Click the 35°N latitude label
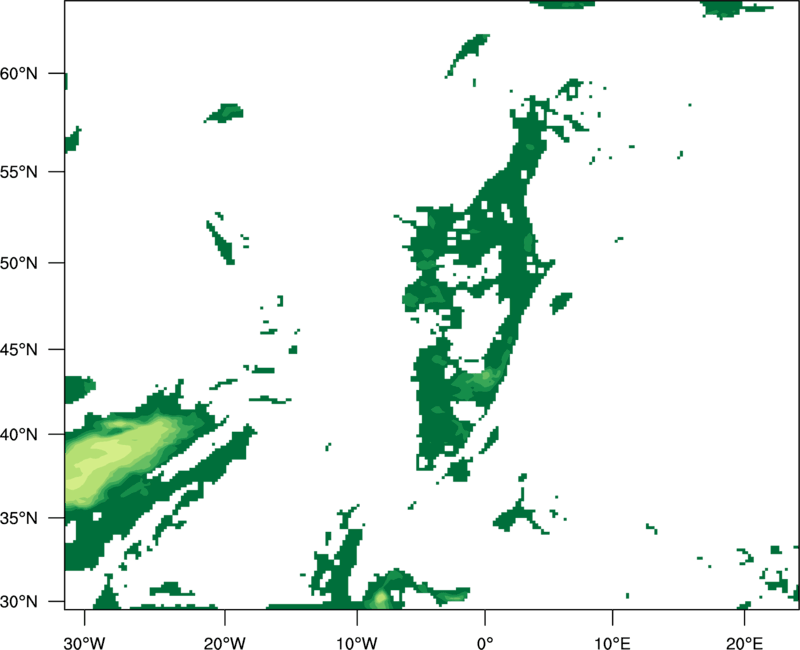Screen dimensions: 800x650 pyautogui.click(x=19, y=518)
